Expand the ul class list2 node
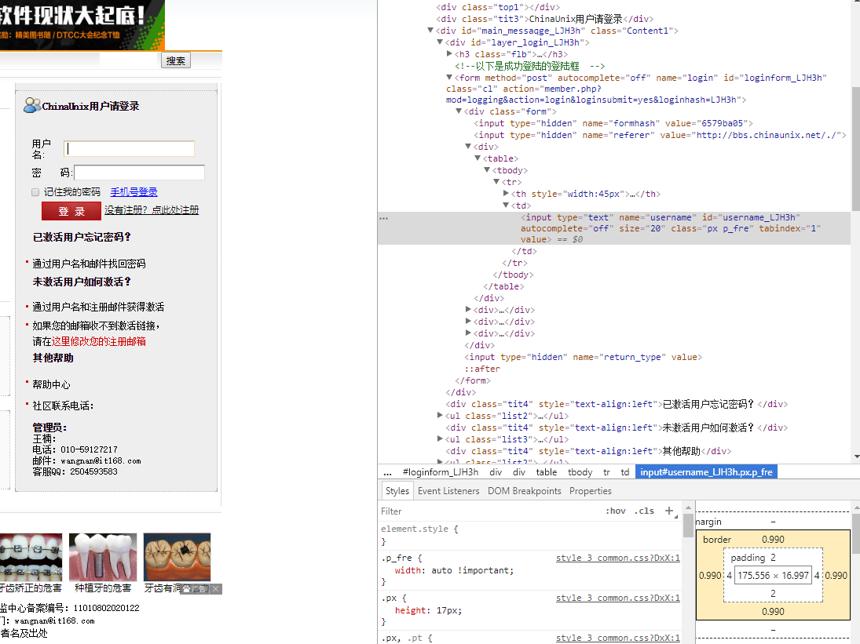Viewport: 860px width, 644px height. pyautogui.click(x=440, y=416)
